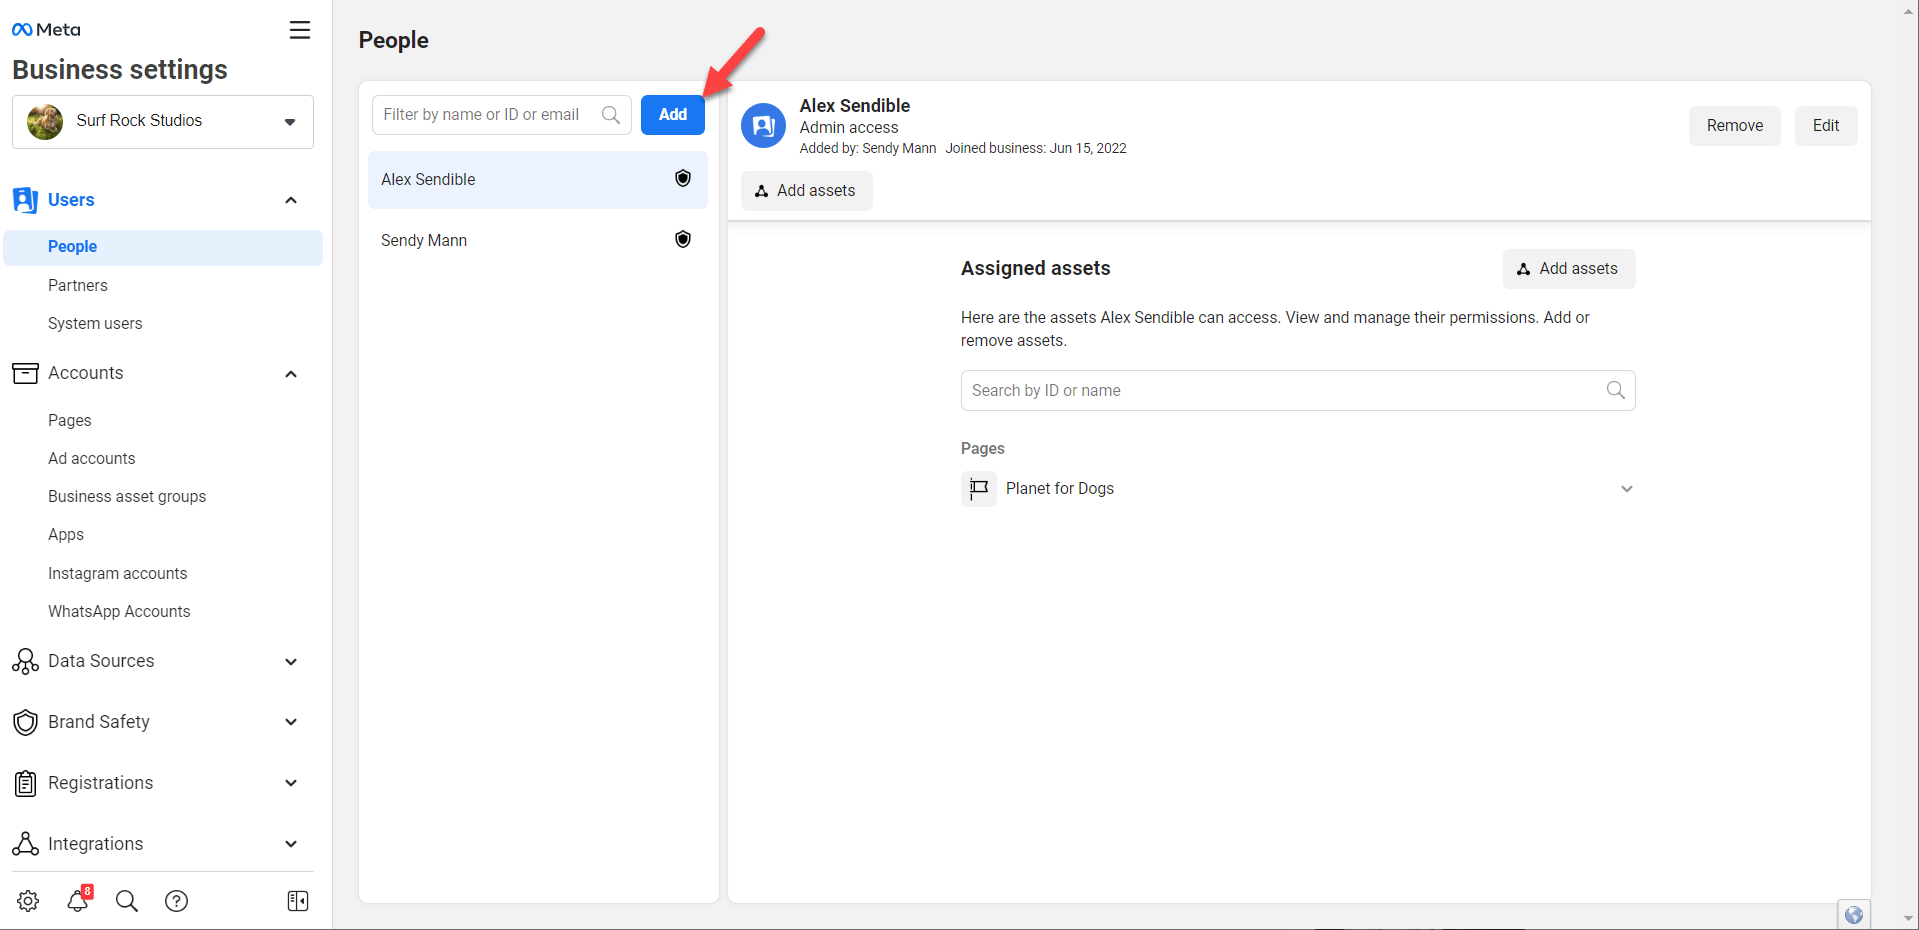
Task: Open notifications bell with badge
Action: click(x=78, y=900)
